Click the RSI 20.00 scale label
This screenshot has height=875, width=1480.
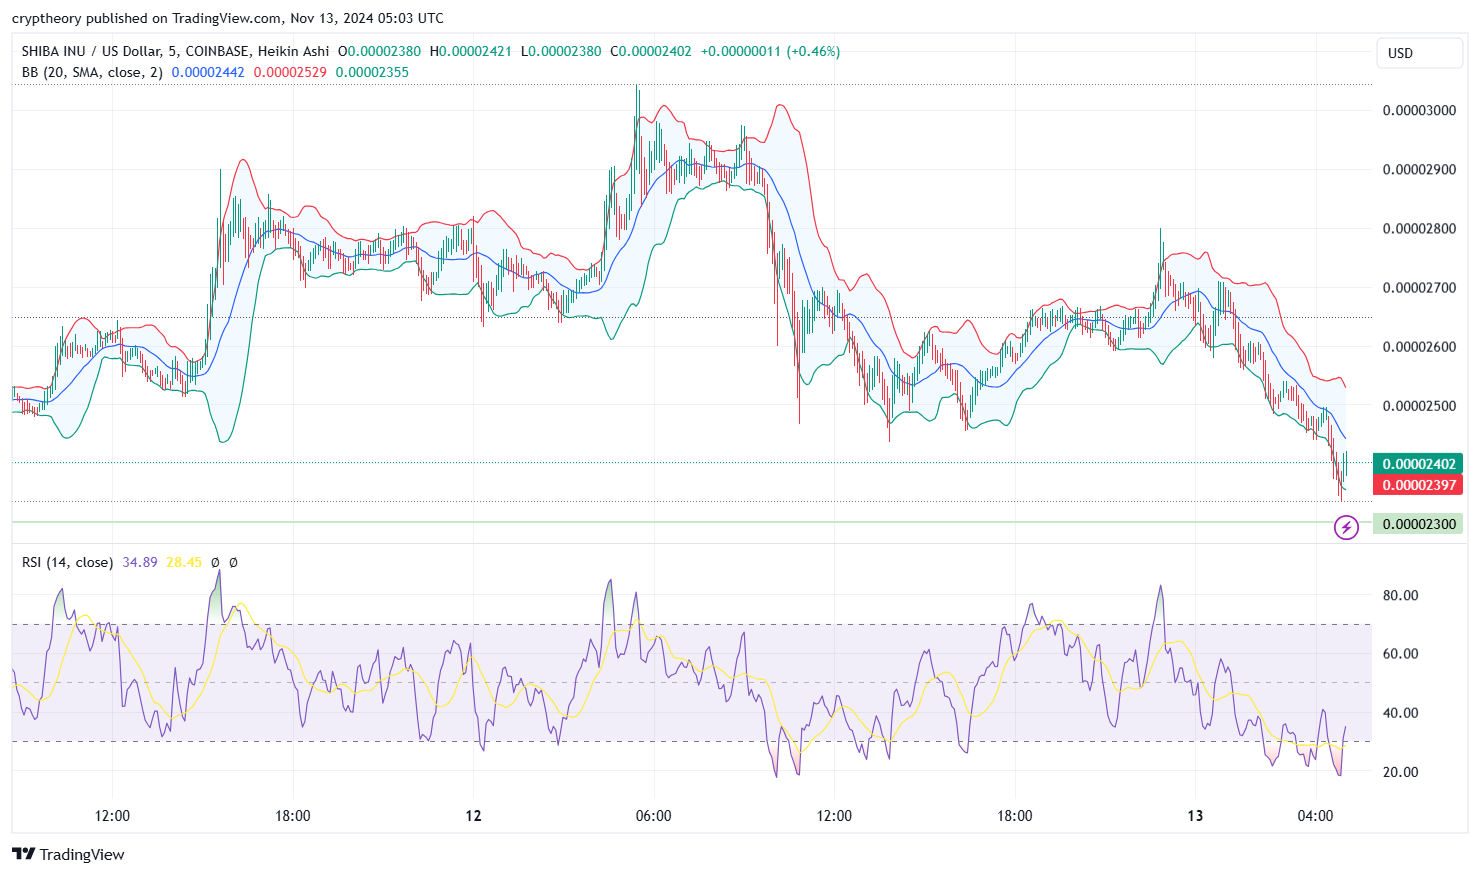pos(1400,772)
